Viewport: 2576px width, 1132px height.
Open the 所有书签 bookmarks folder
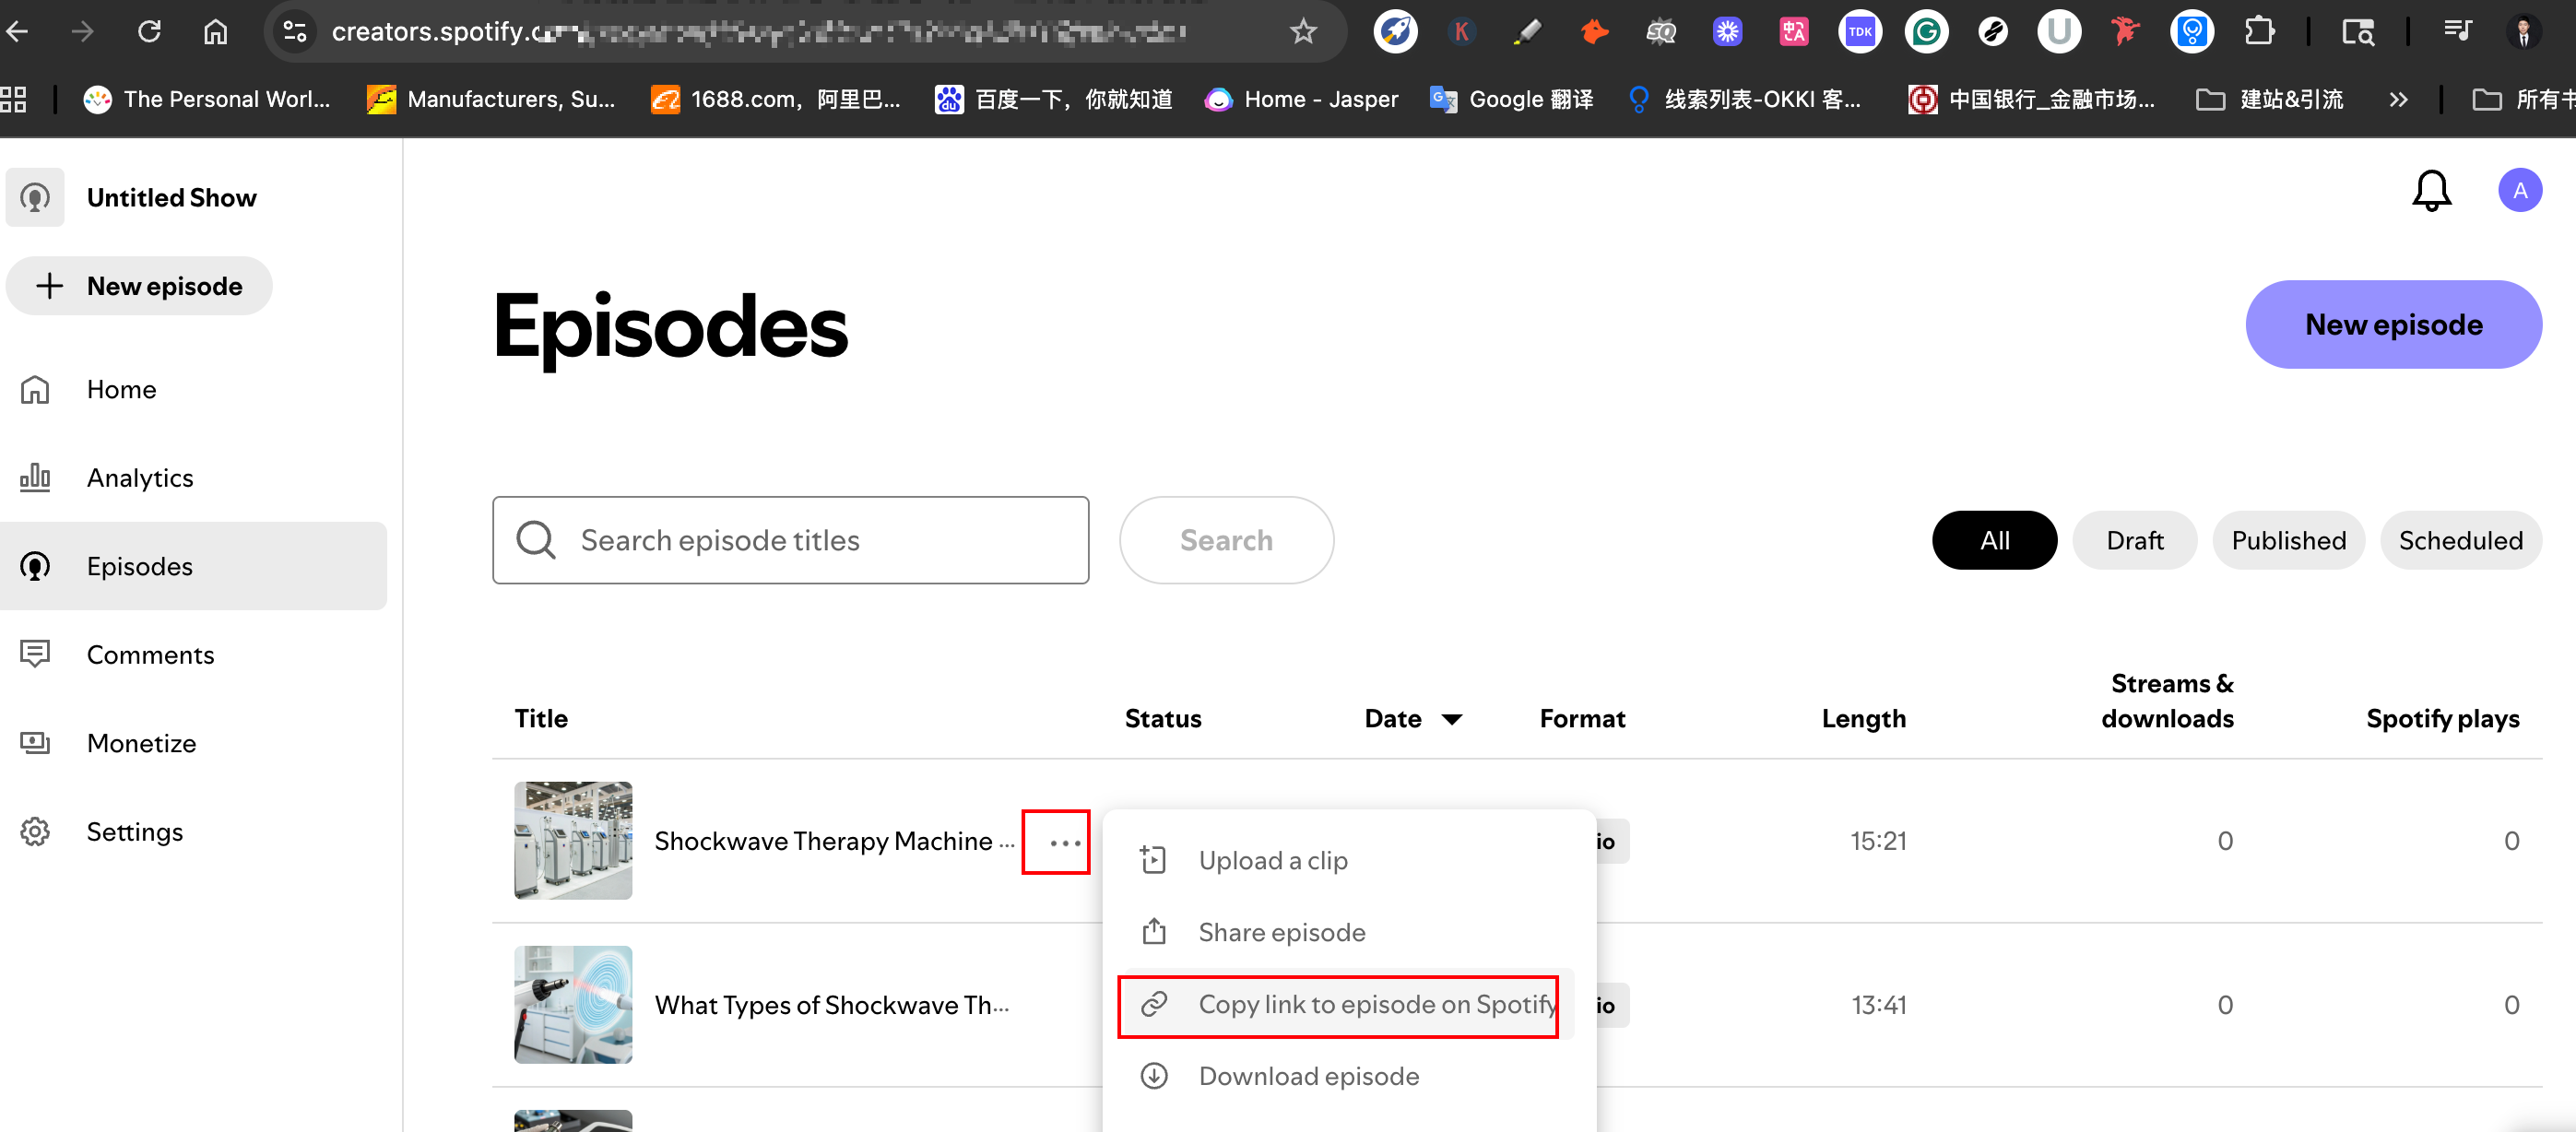point(2523,99)
